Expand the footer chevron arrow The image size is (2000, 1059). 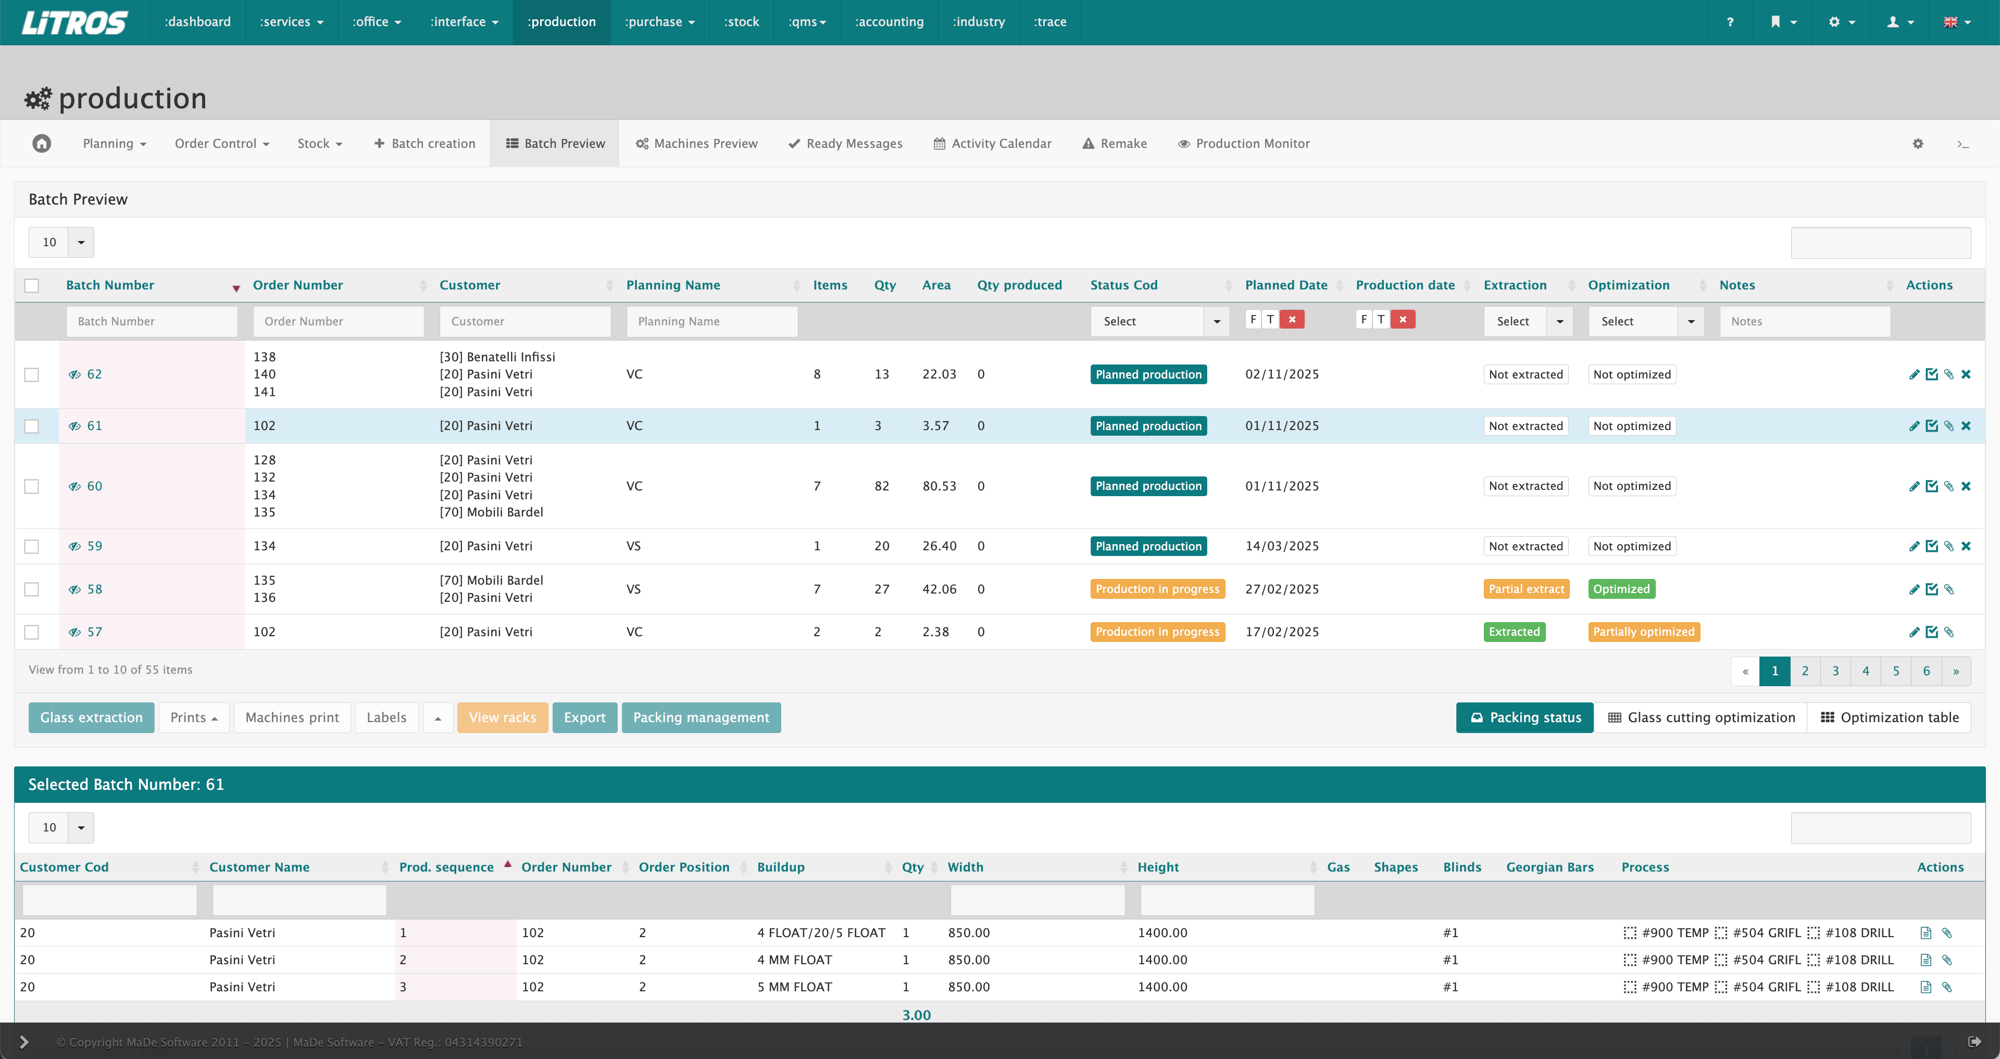[x=24, y=1042]
